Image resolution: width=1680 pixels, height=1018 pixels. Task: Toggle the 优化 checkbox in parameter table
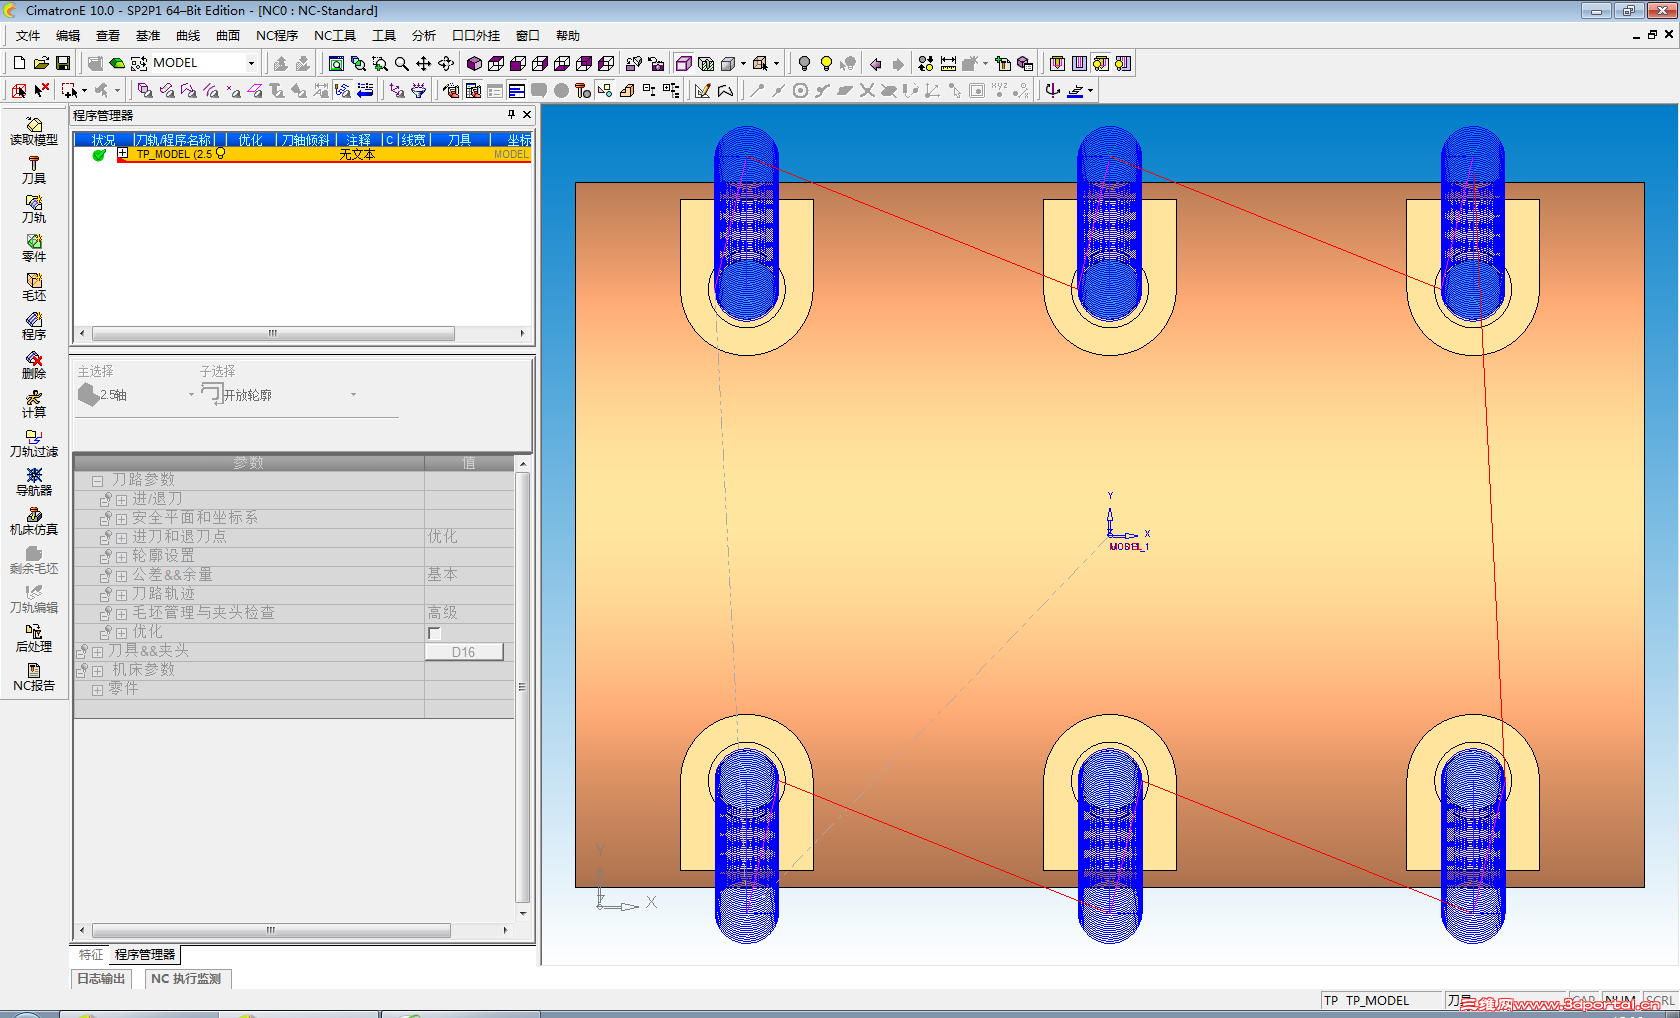434,633
